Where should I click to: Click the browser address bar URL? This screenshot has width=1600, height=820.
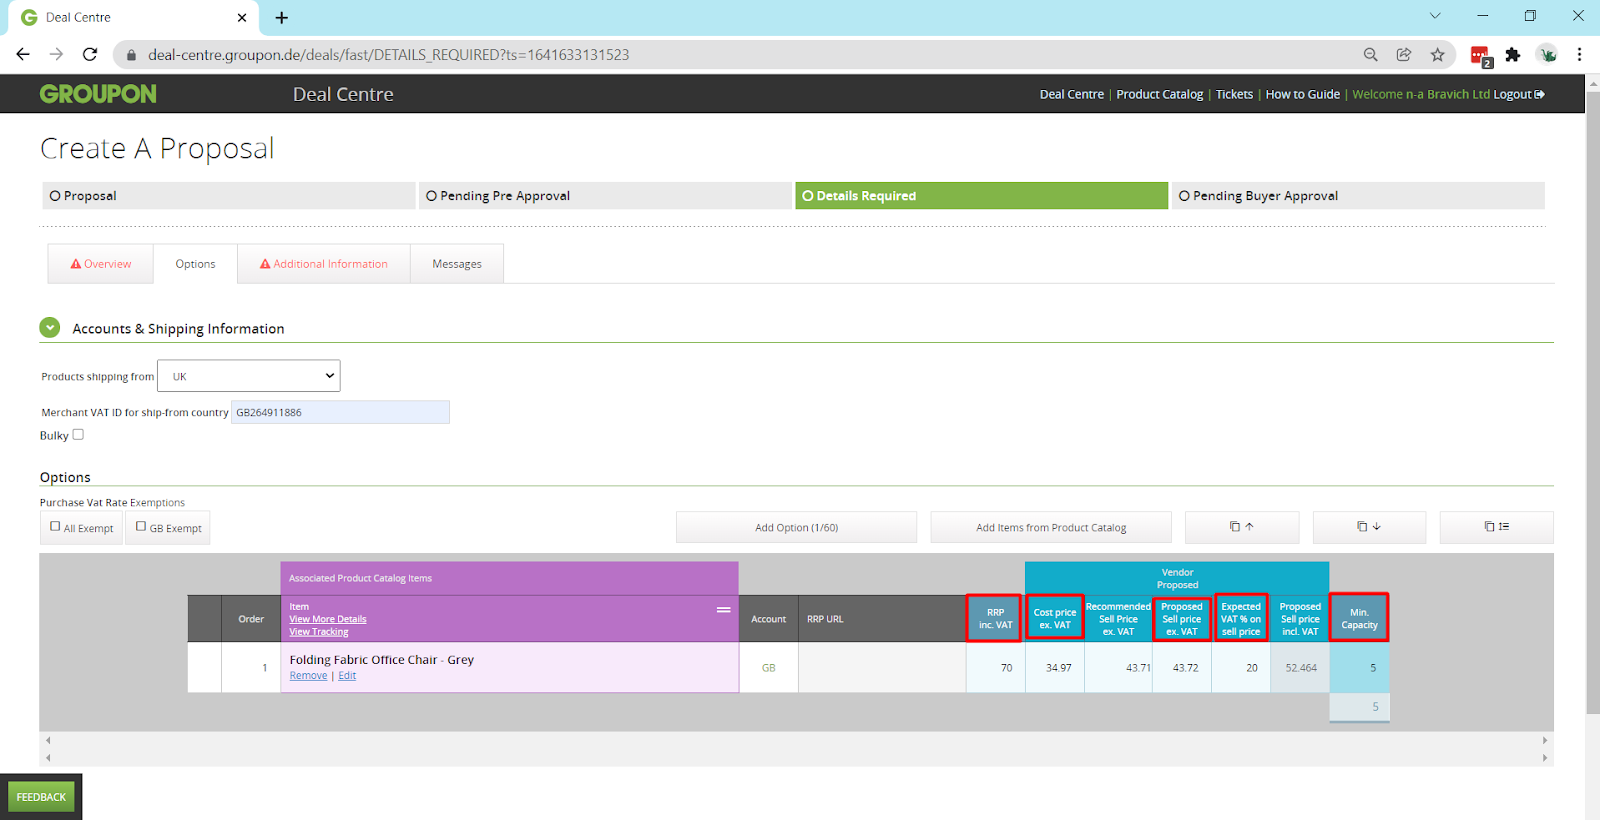point(389,55)
